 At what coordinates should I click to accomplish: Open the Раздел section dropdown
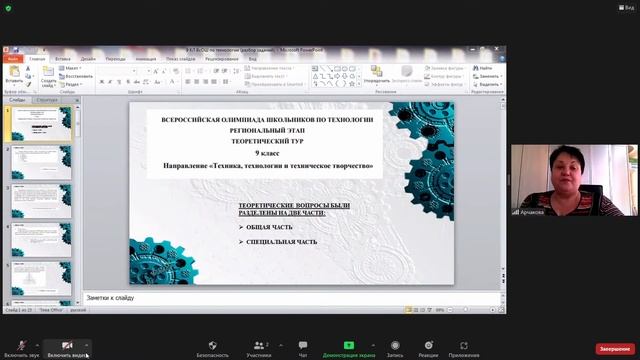click(x=71, y=84)
